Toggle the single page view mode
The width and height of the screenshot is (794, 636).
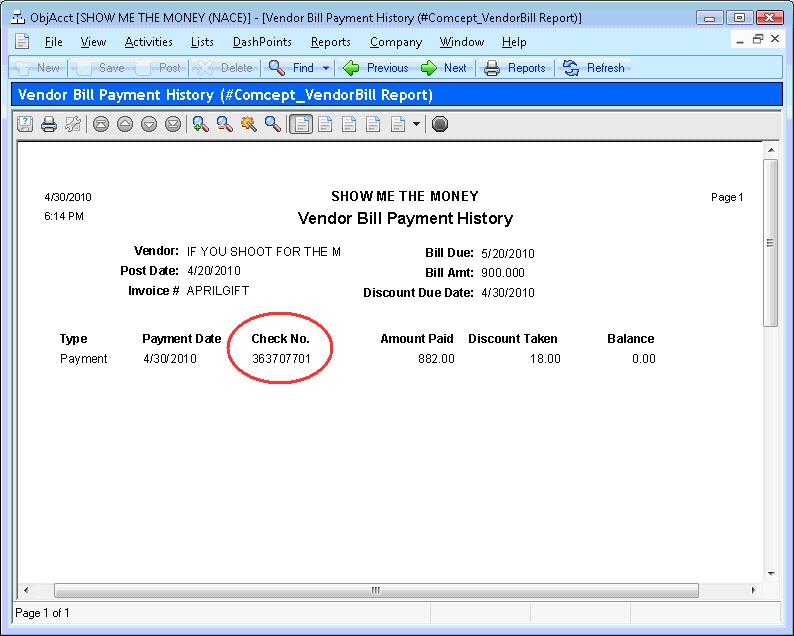300,124
